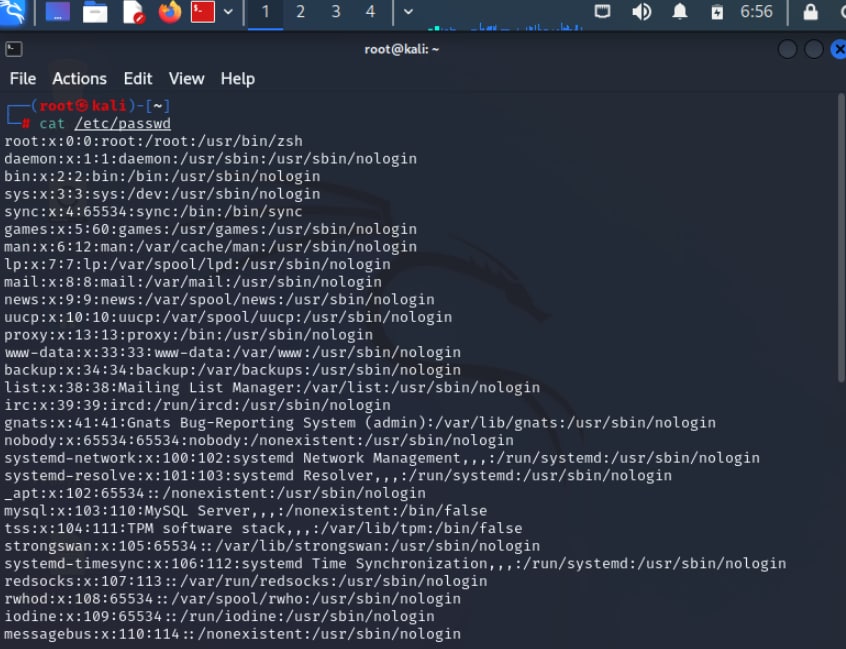Click the systemd-network line
Viewport: 846px width, 649px height.
[x=382, y=458]
